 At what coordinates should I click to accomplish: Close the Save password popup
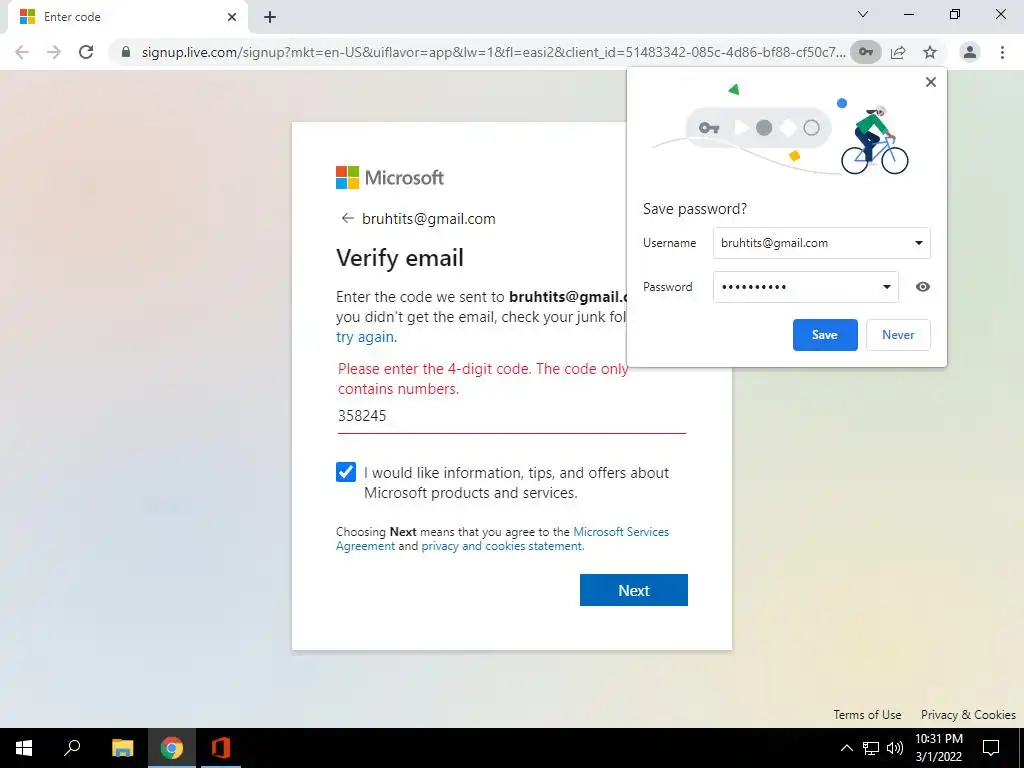(x=931, y=82)
